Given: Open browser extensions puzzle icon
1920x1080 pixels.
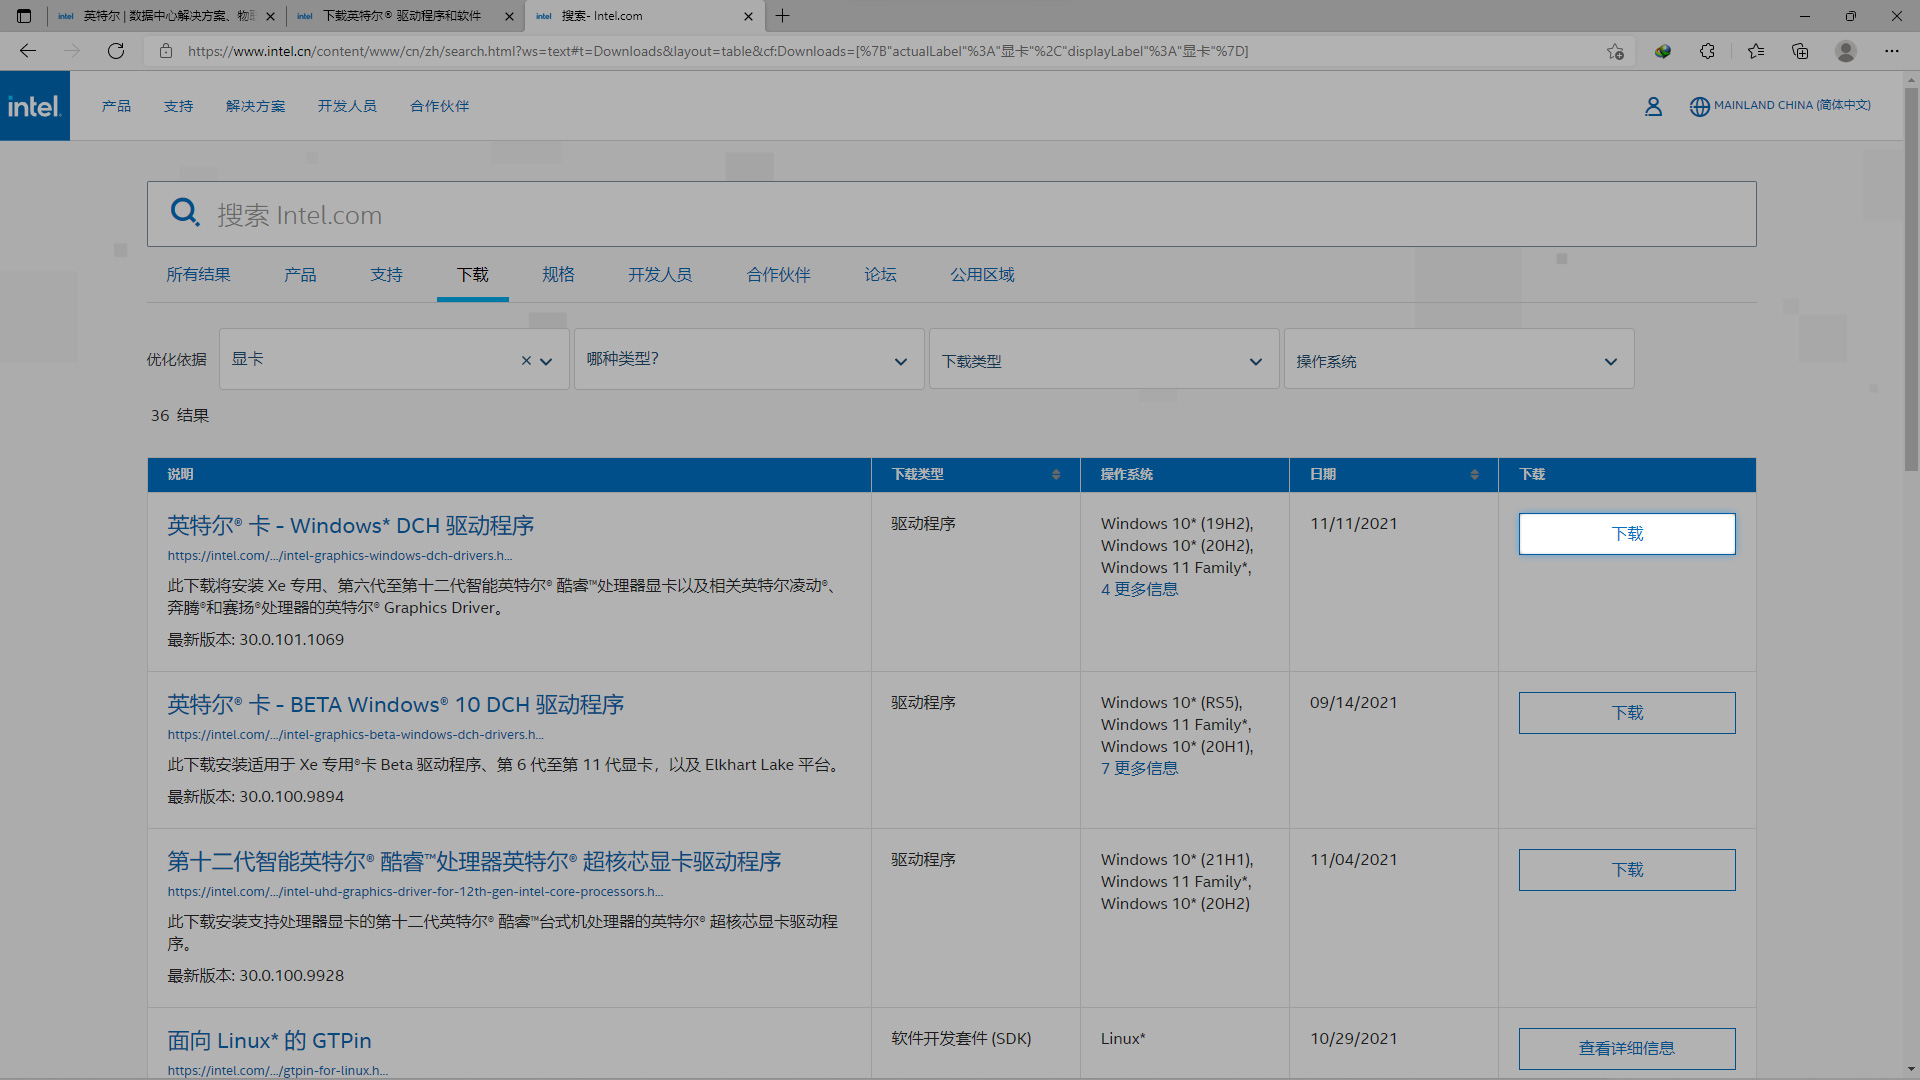Looking at the screenshot, I should (1707, 51).
